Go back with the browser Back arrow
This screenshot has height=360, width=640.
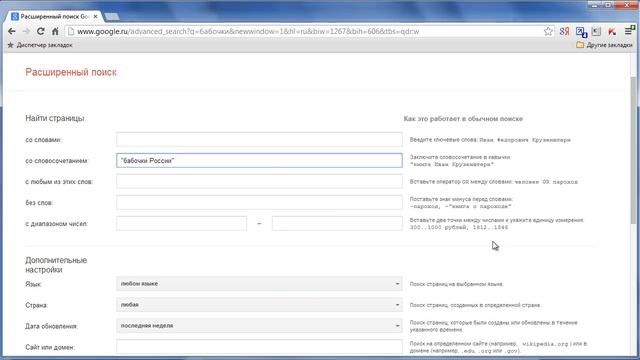click(x=12, y=31)
